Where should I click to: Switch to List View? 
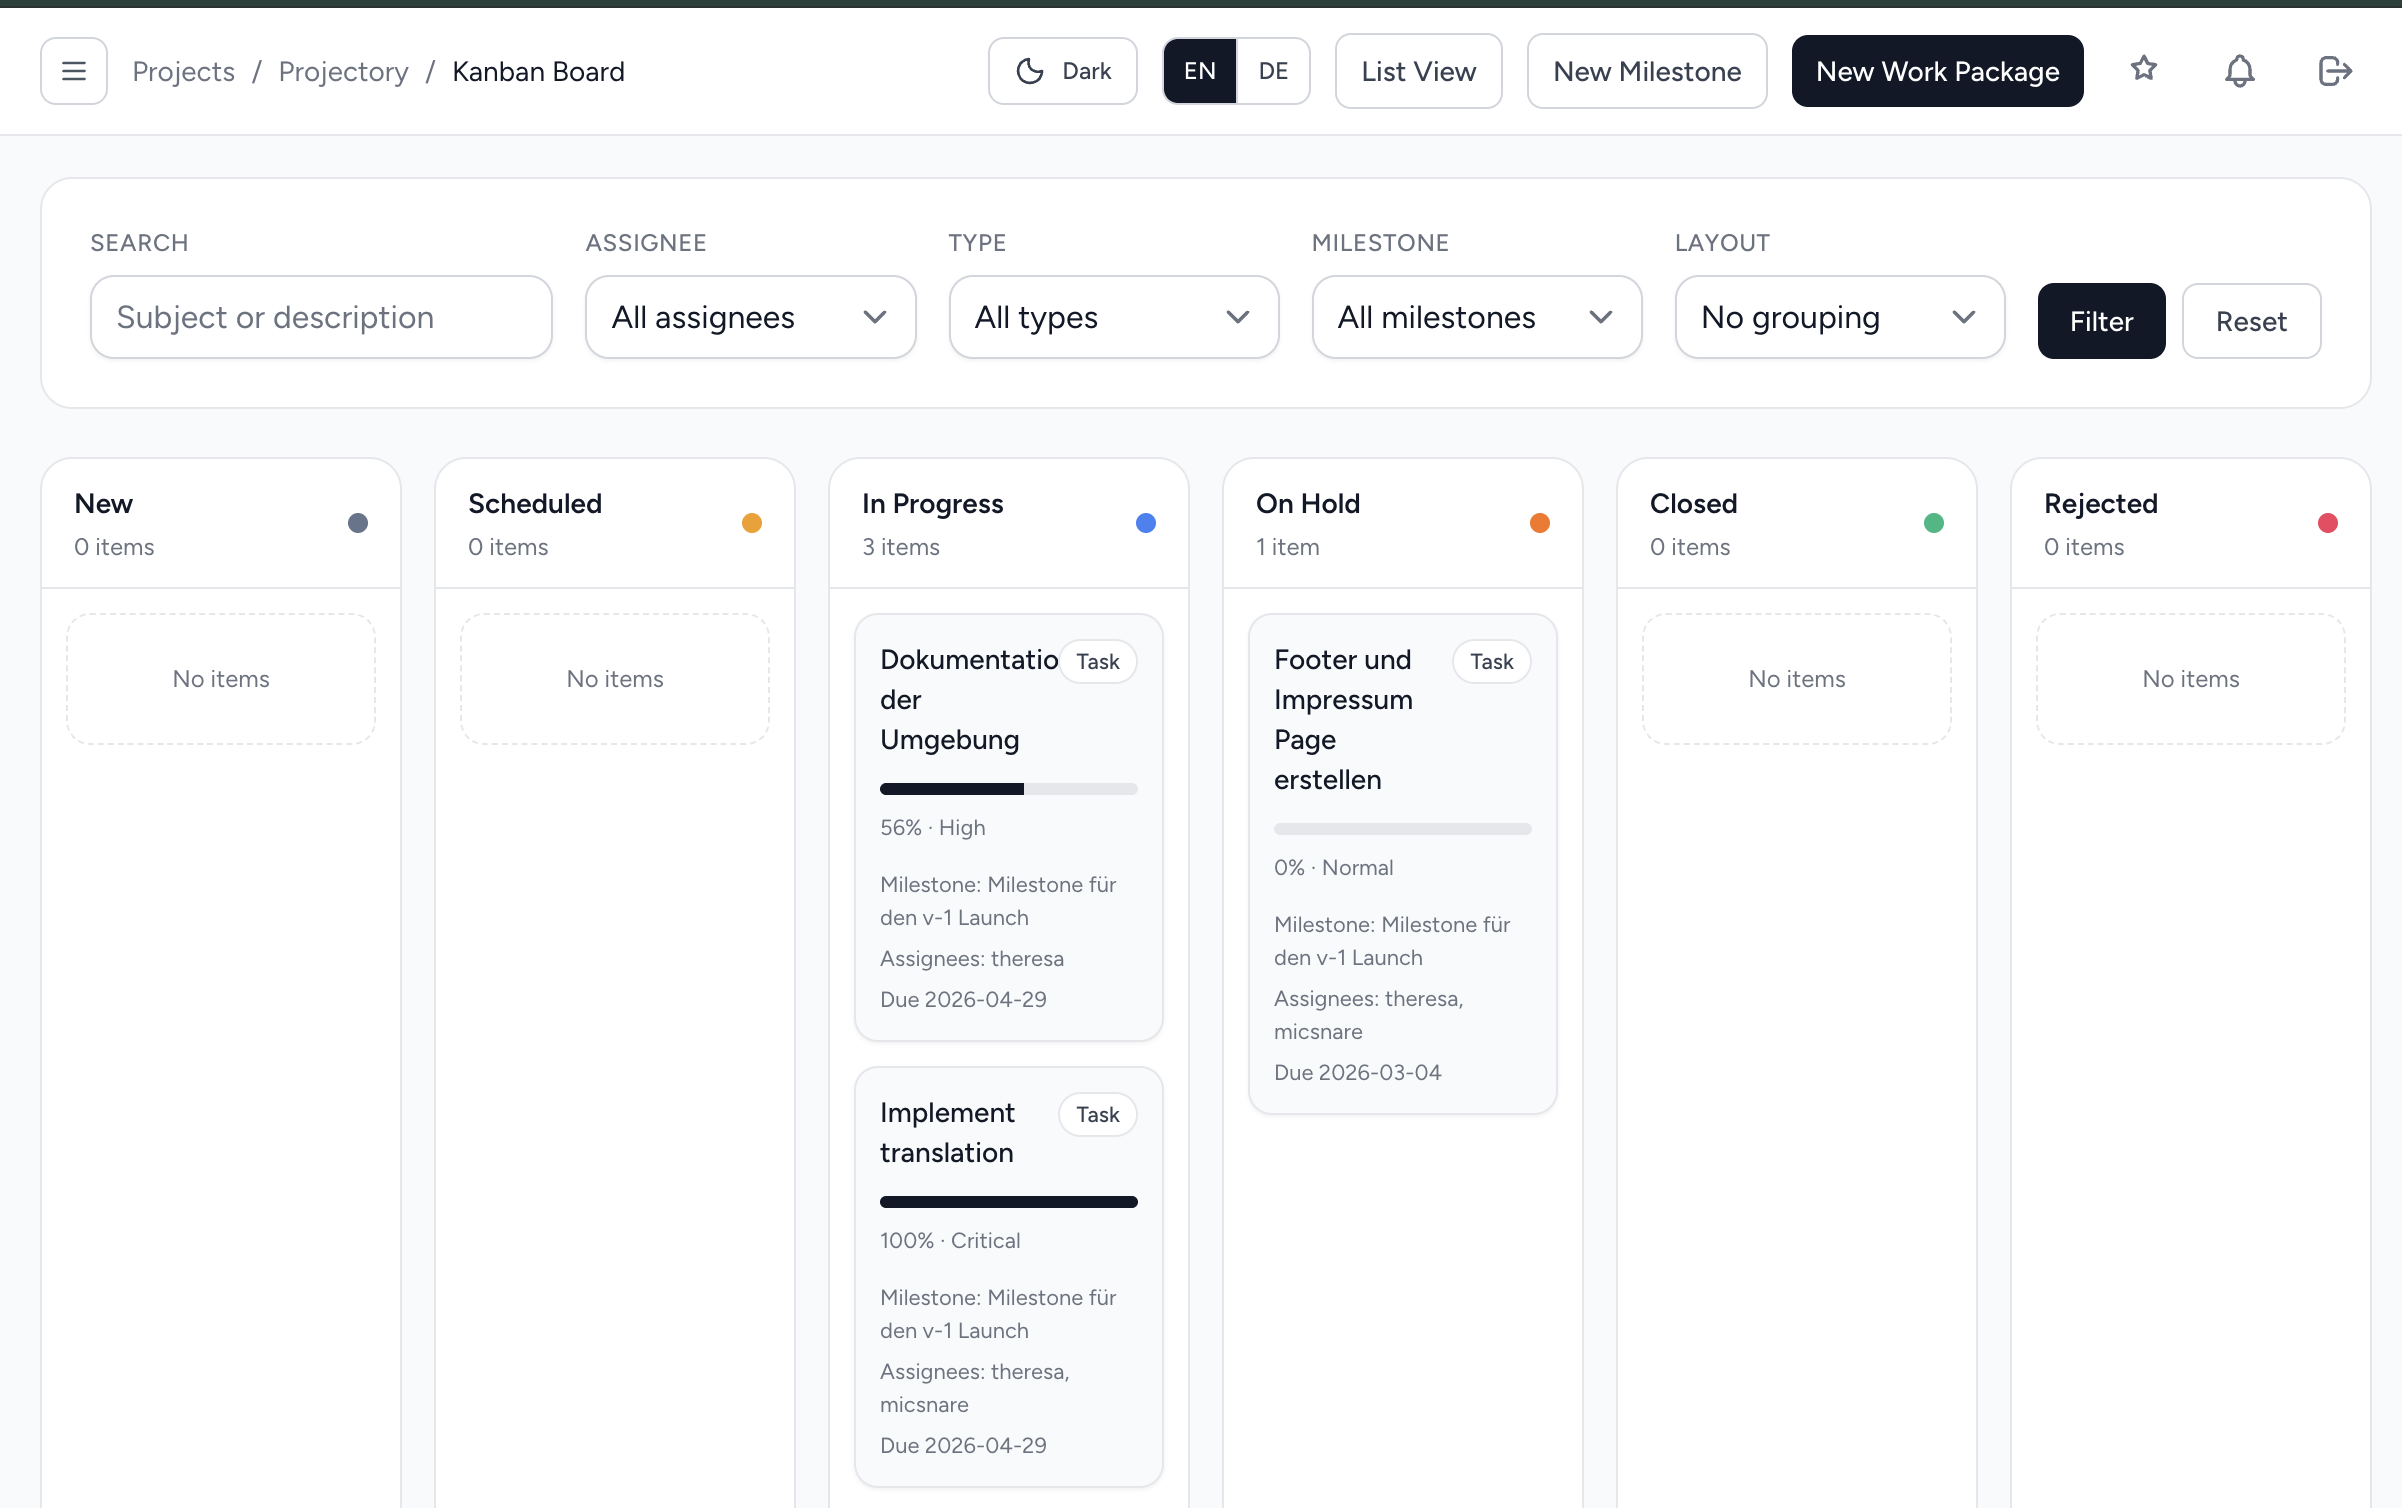coord(1418,71)
